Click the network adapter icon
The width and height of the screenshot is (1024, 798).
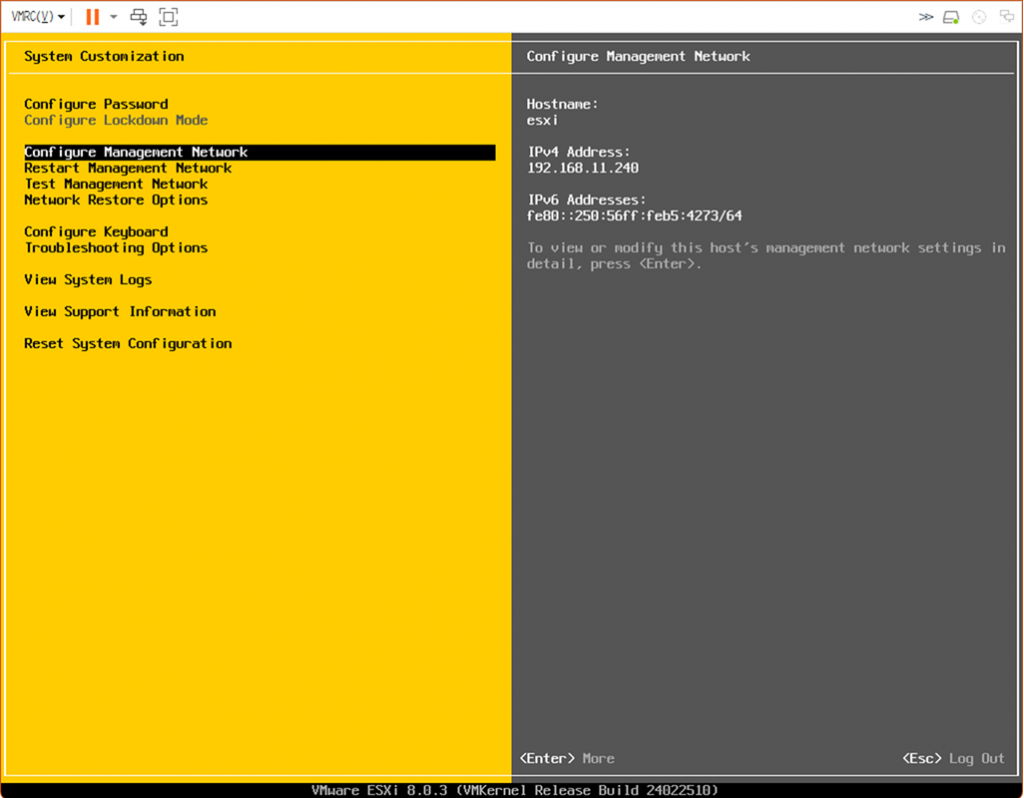(1006, 17)
